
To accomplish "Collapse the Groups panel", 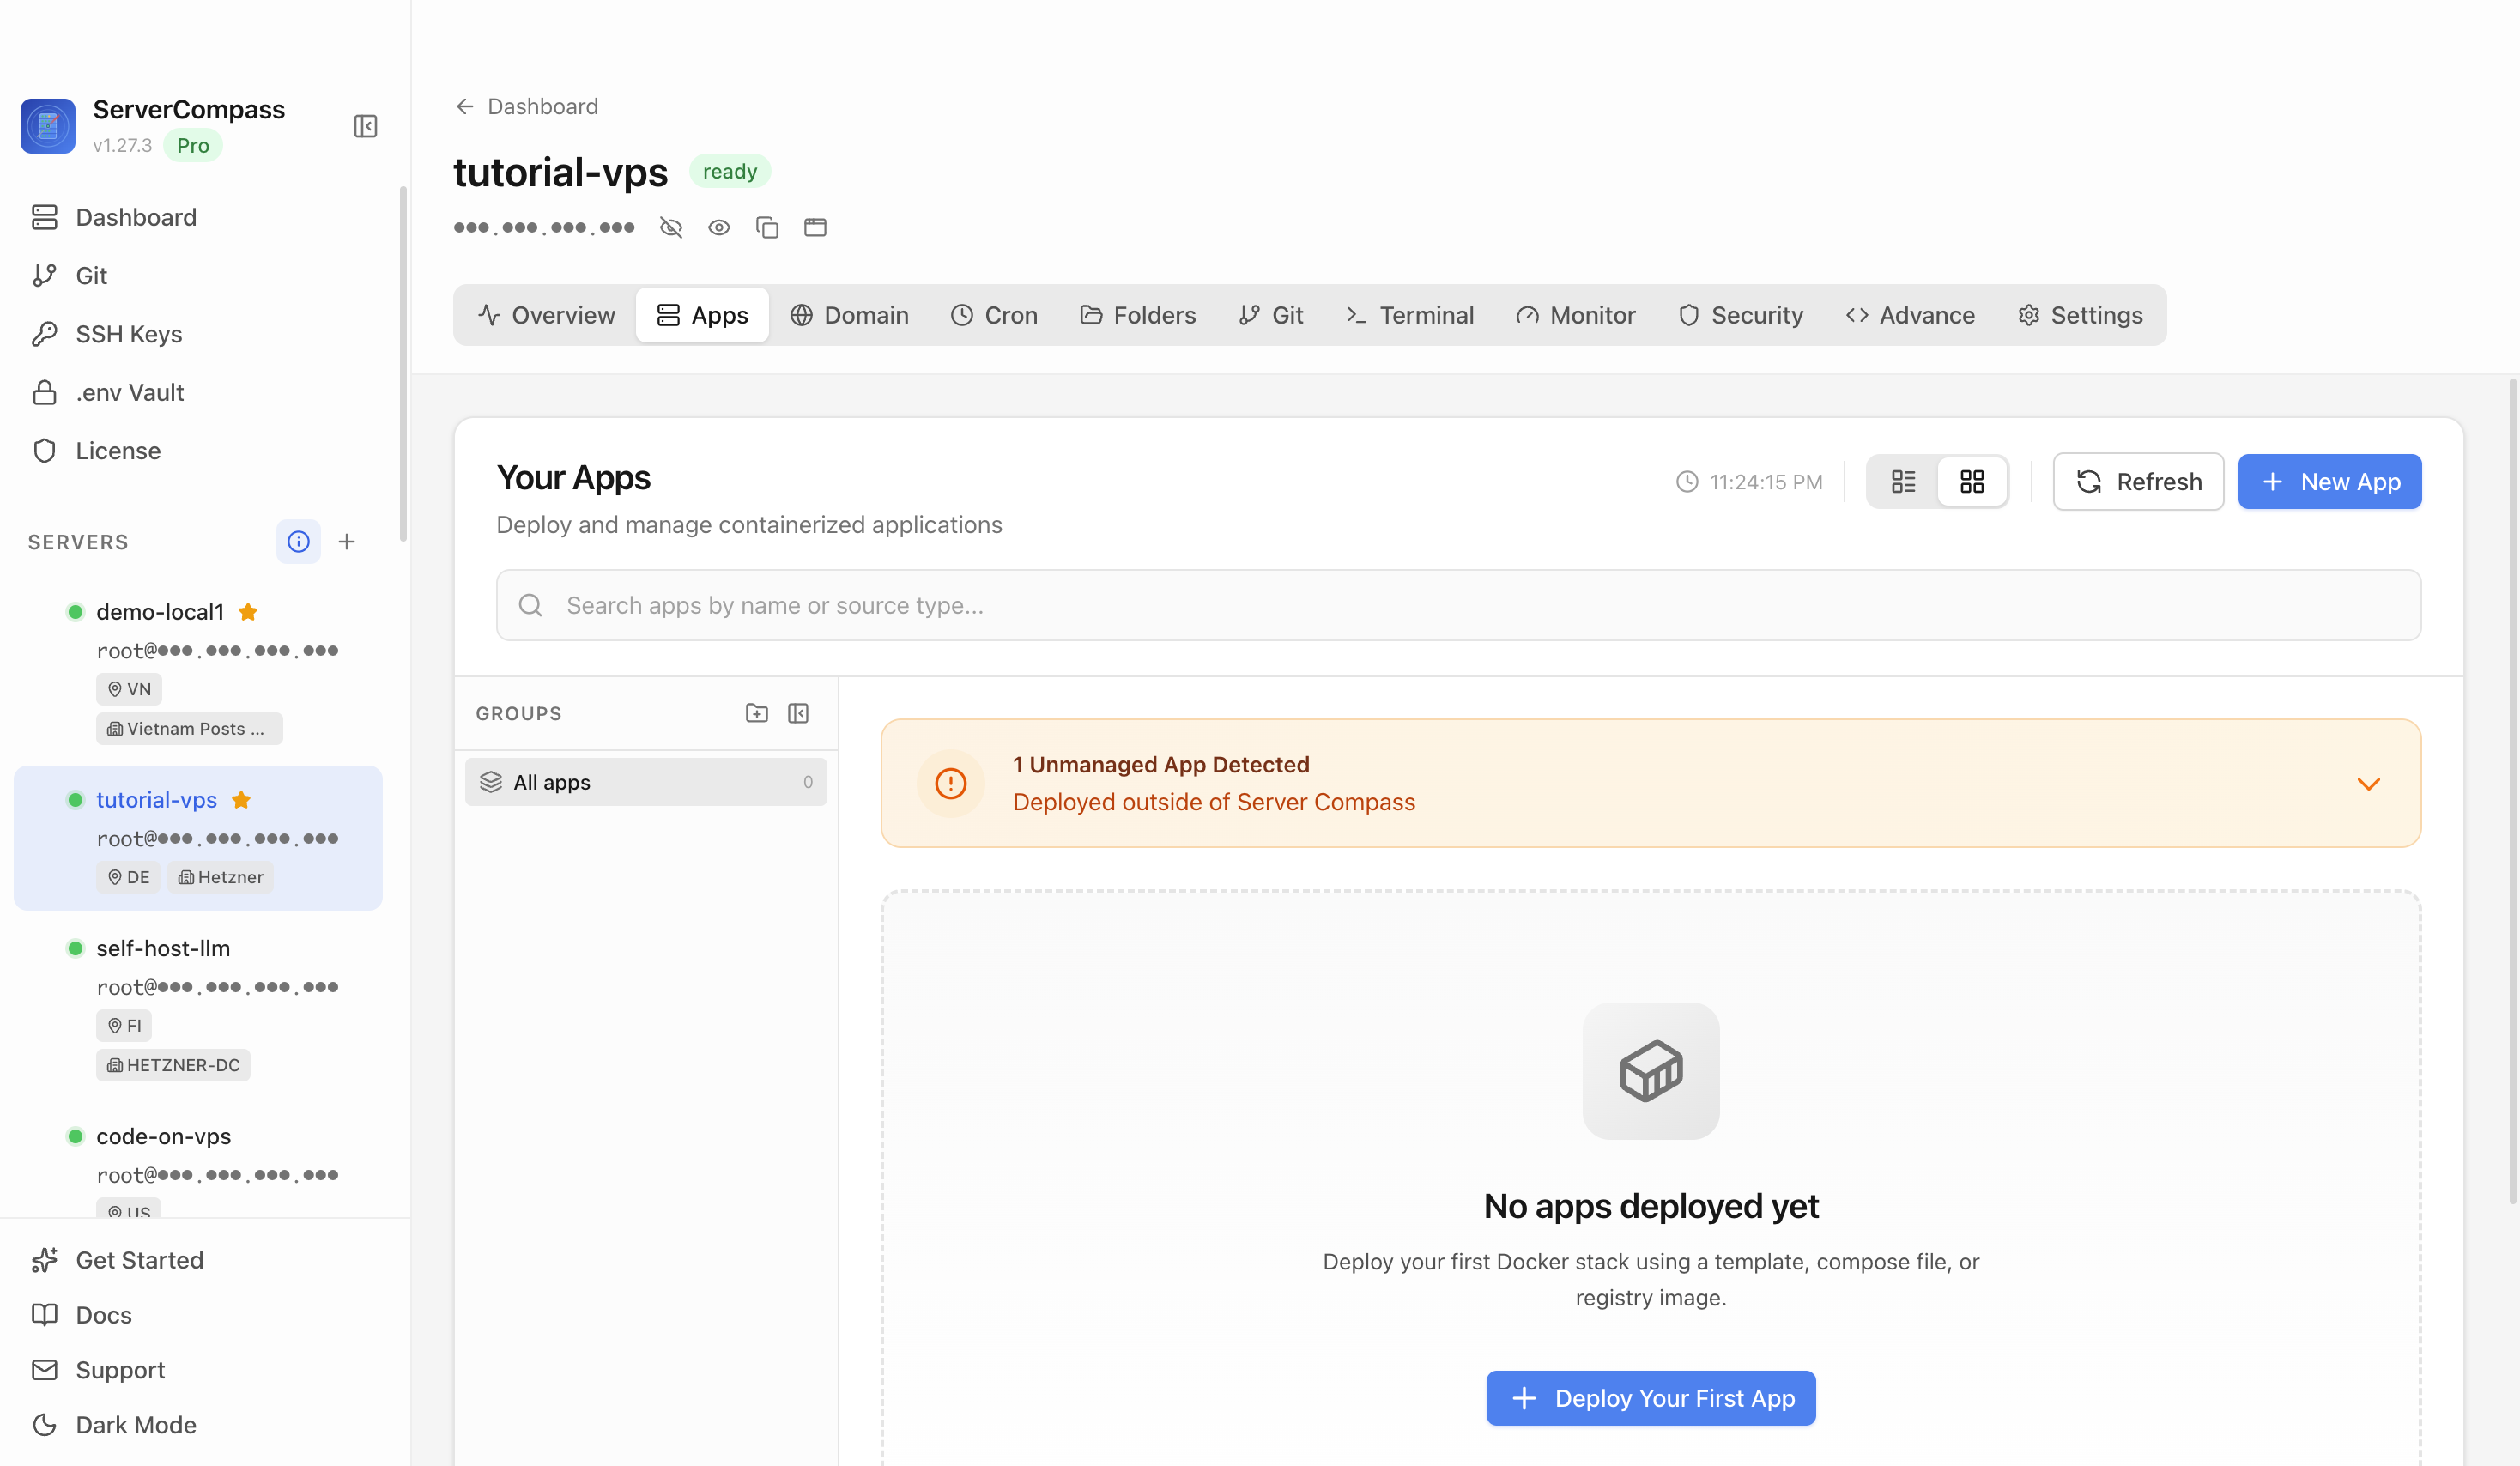I will (x=798, y=713).
